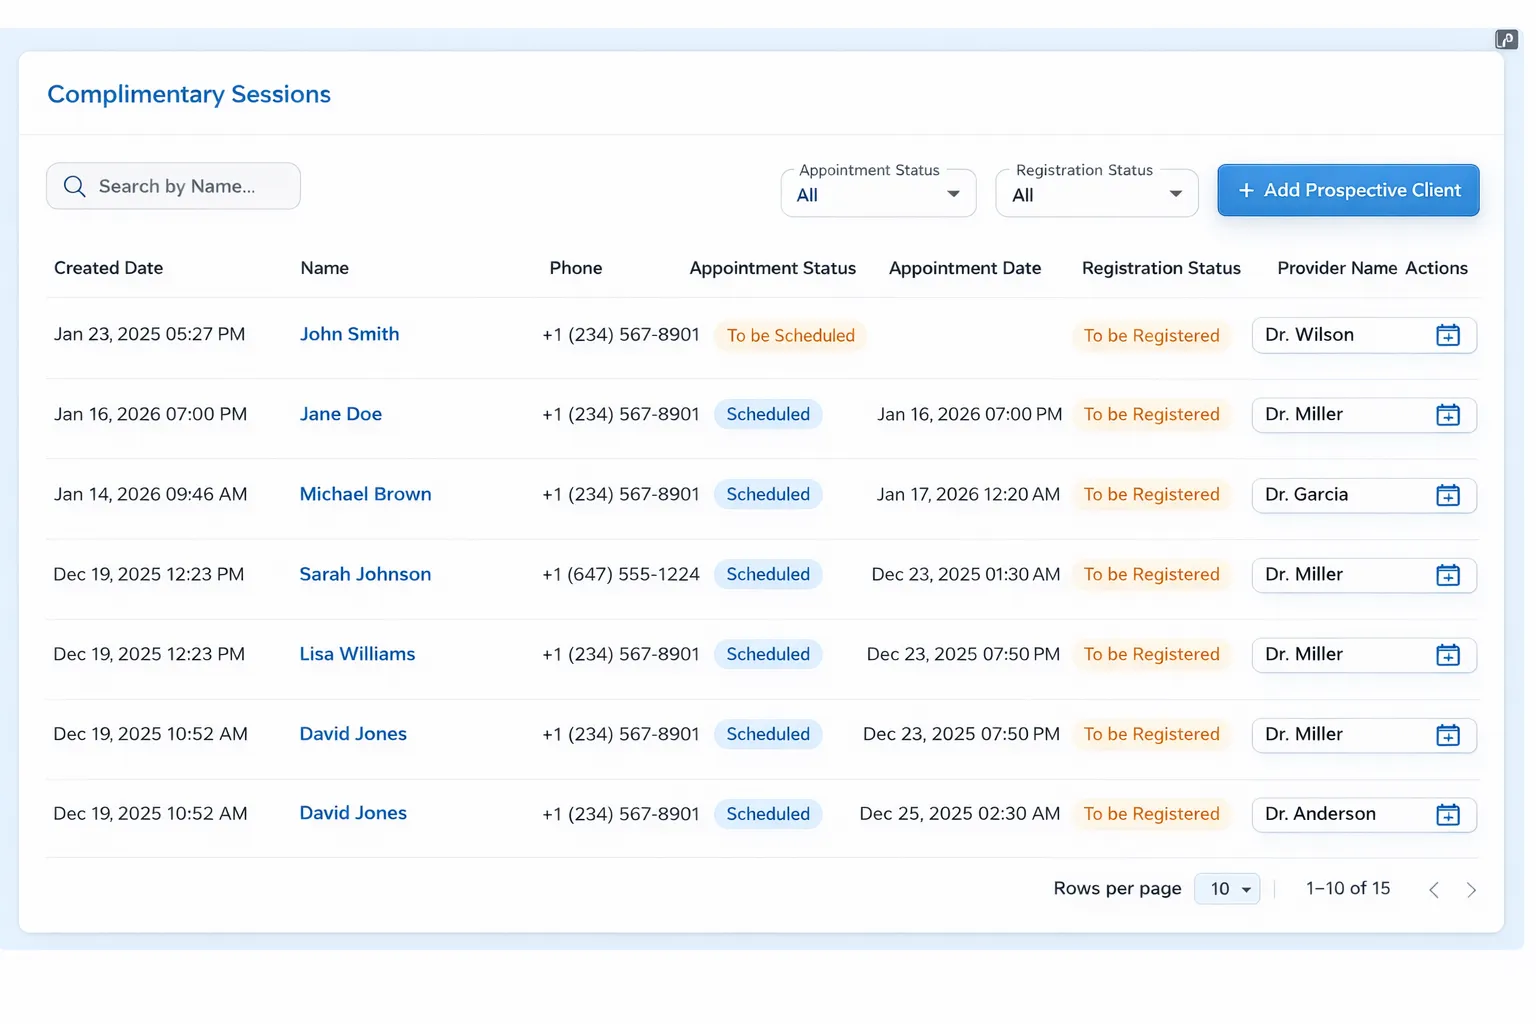This screenshot has width=1536, height=1024.
Task: Click the Registration Status column header
Action: pyautogui.click(x=1161, y=268)
